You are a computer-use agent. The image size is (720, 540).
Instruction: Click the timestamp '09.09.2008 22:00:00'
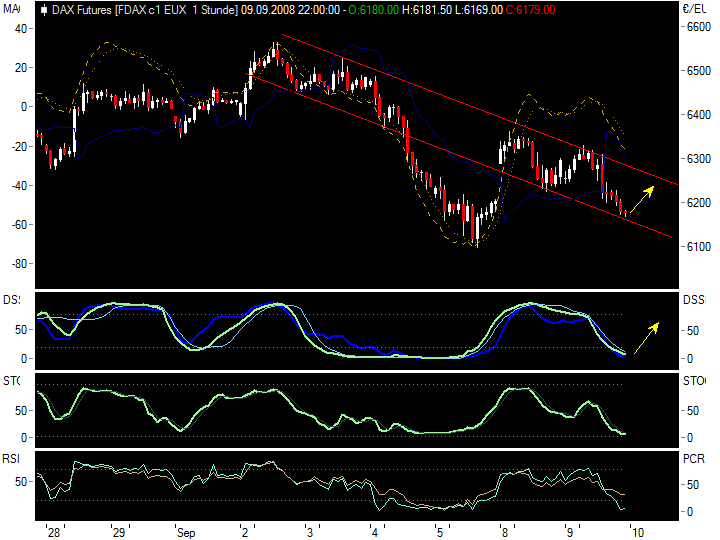coord(290,10)
